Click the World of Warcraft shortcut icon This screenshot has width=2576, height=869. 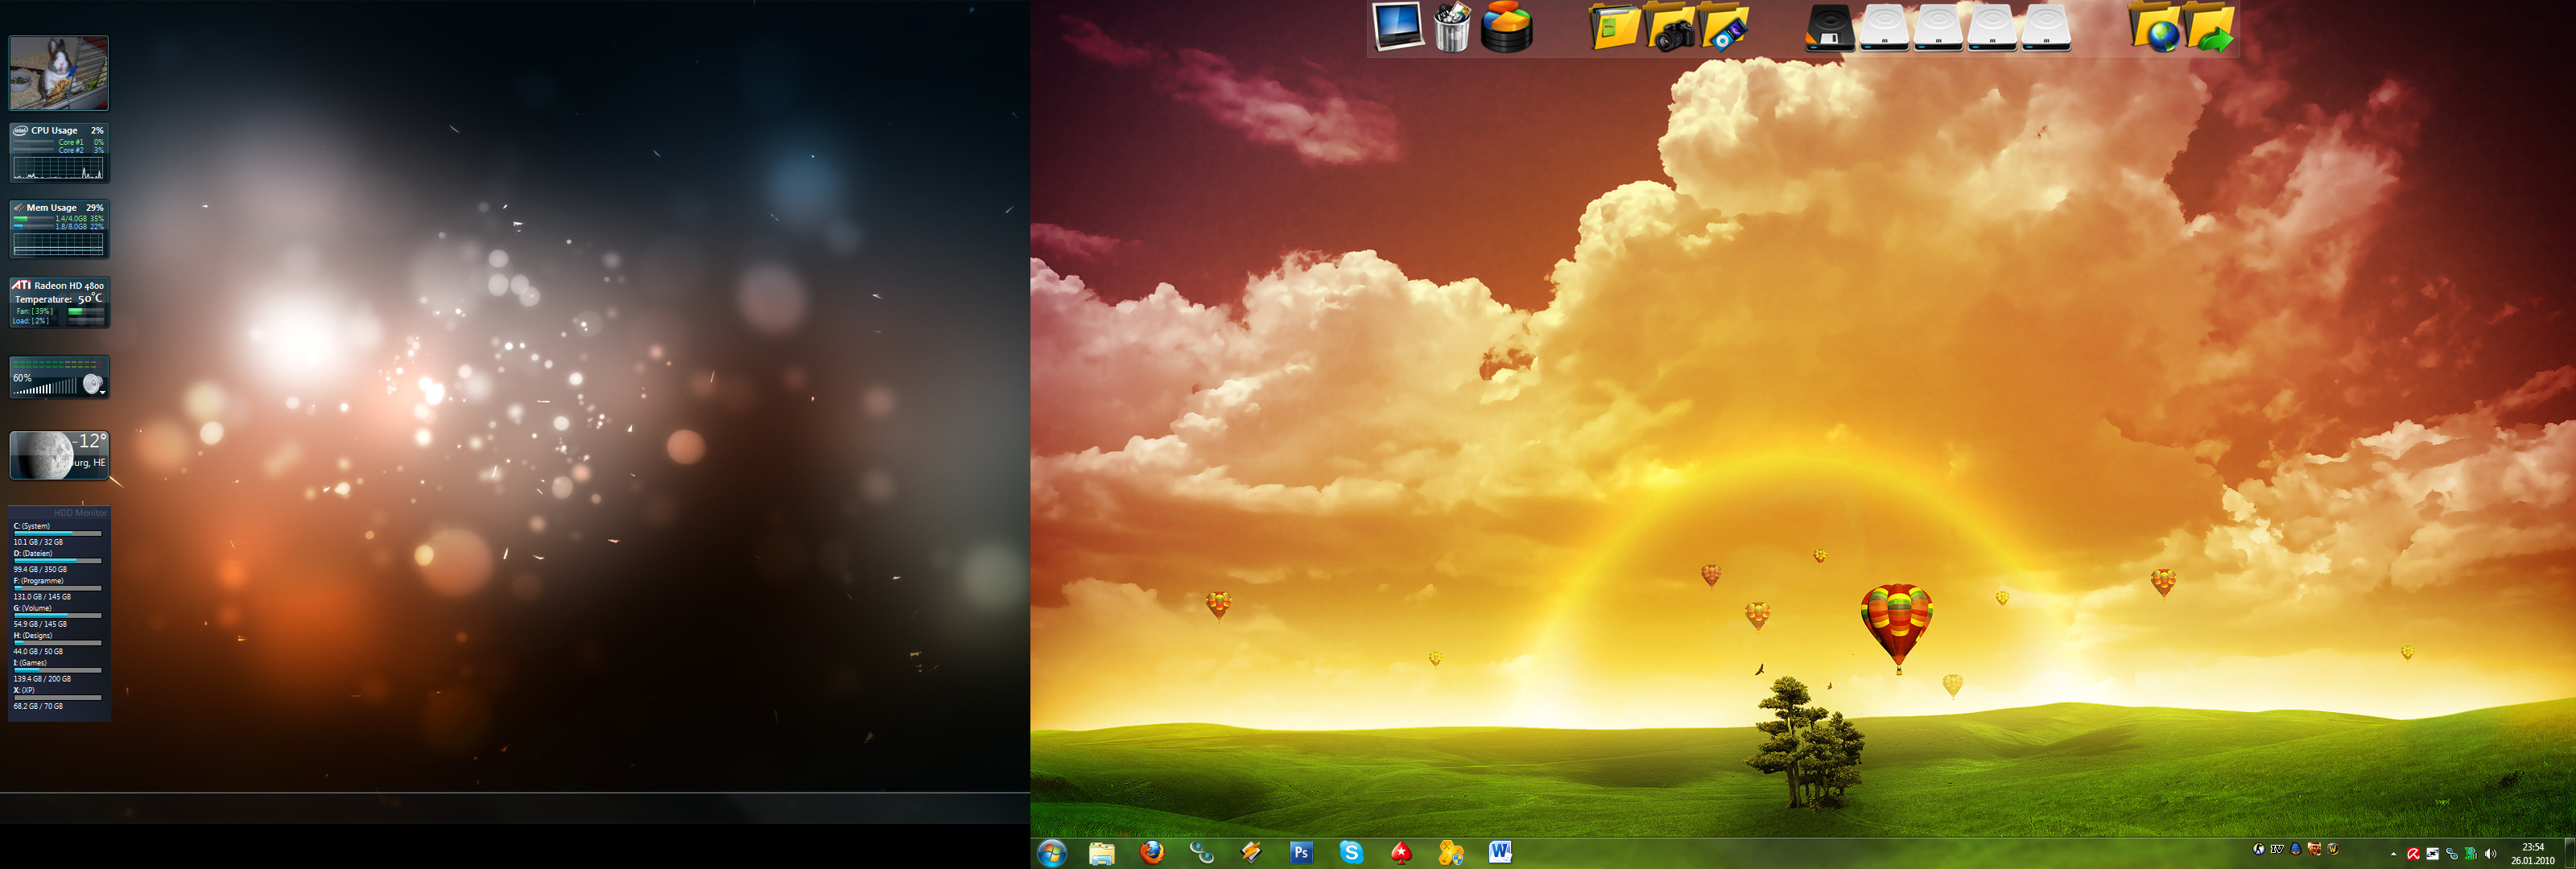[x=2333, y=849]
